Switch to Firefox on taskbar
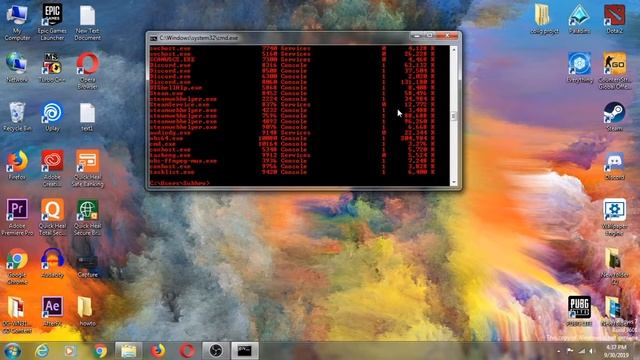640x360 pixels. click(158, 351)
